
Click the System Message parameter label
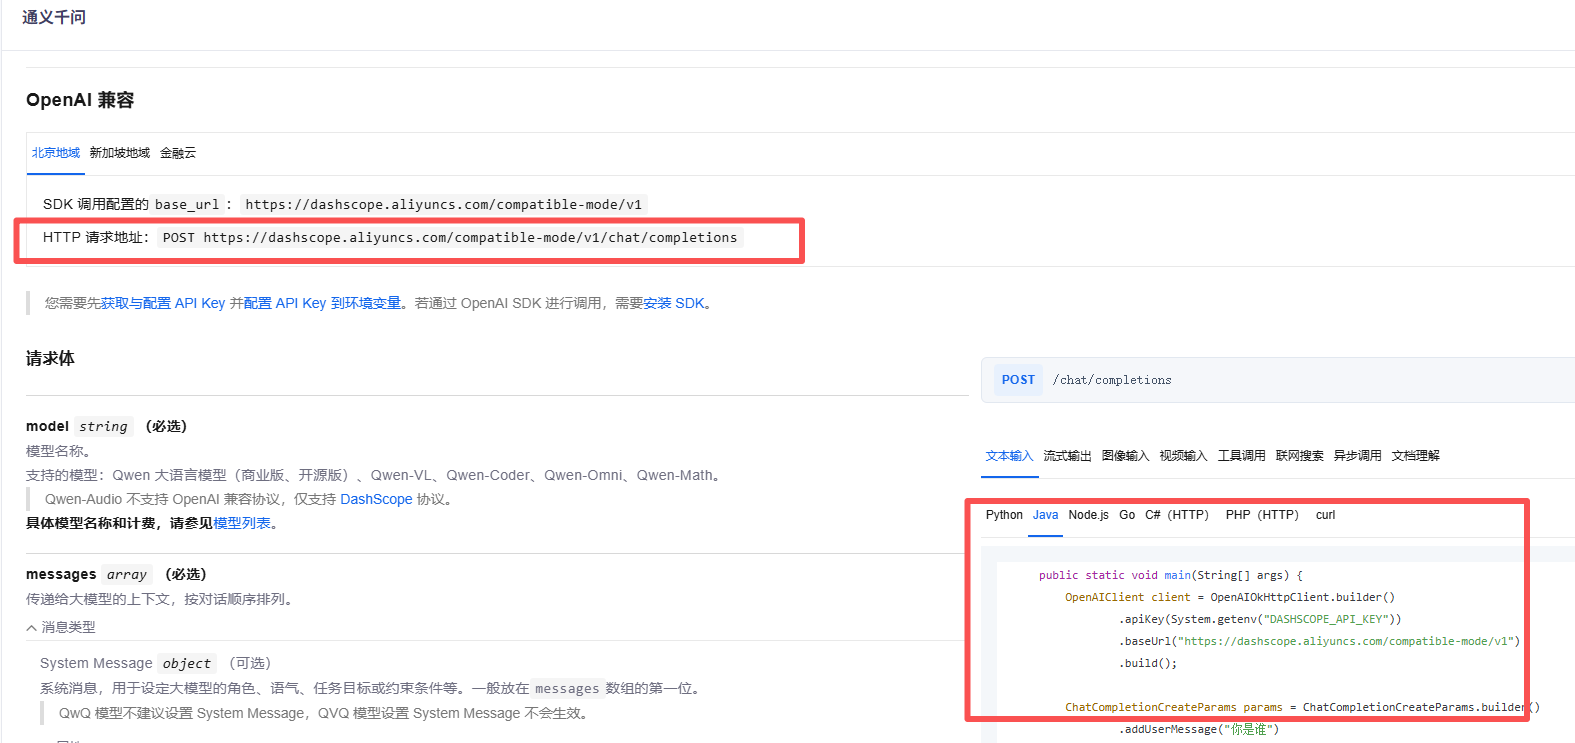click(96, 663)
